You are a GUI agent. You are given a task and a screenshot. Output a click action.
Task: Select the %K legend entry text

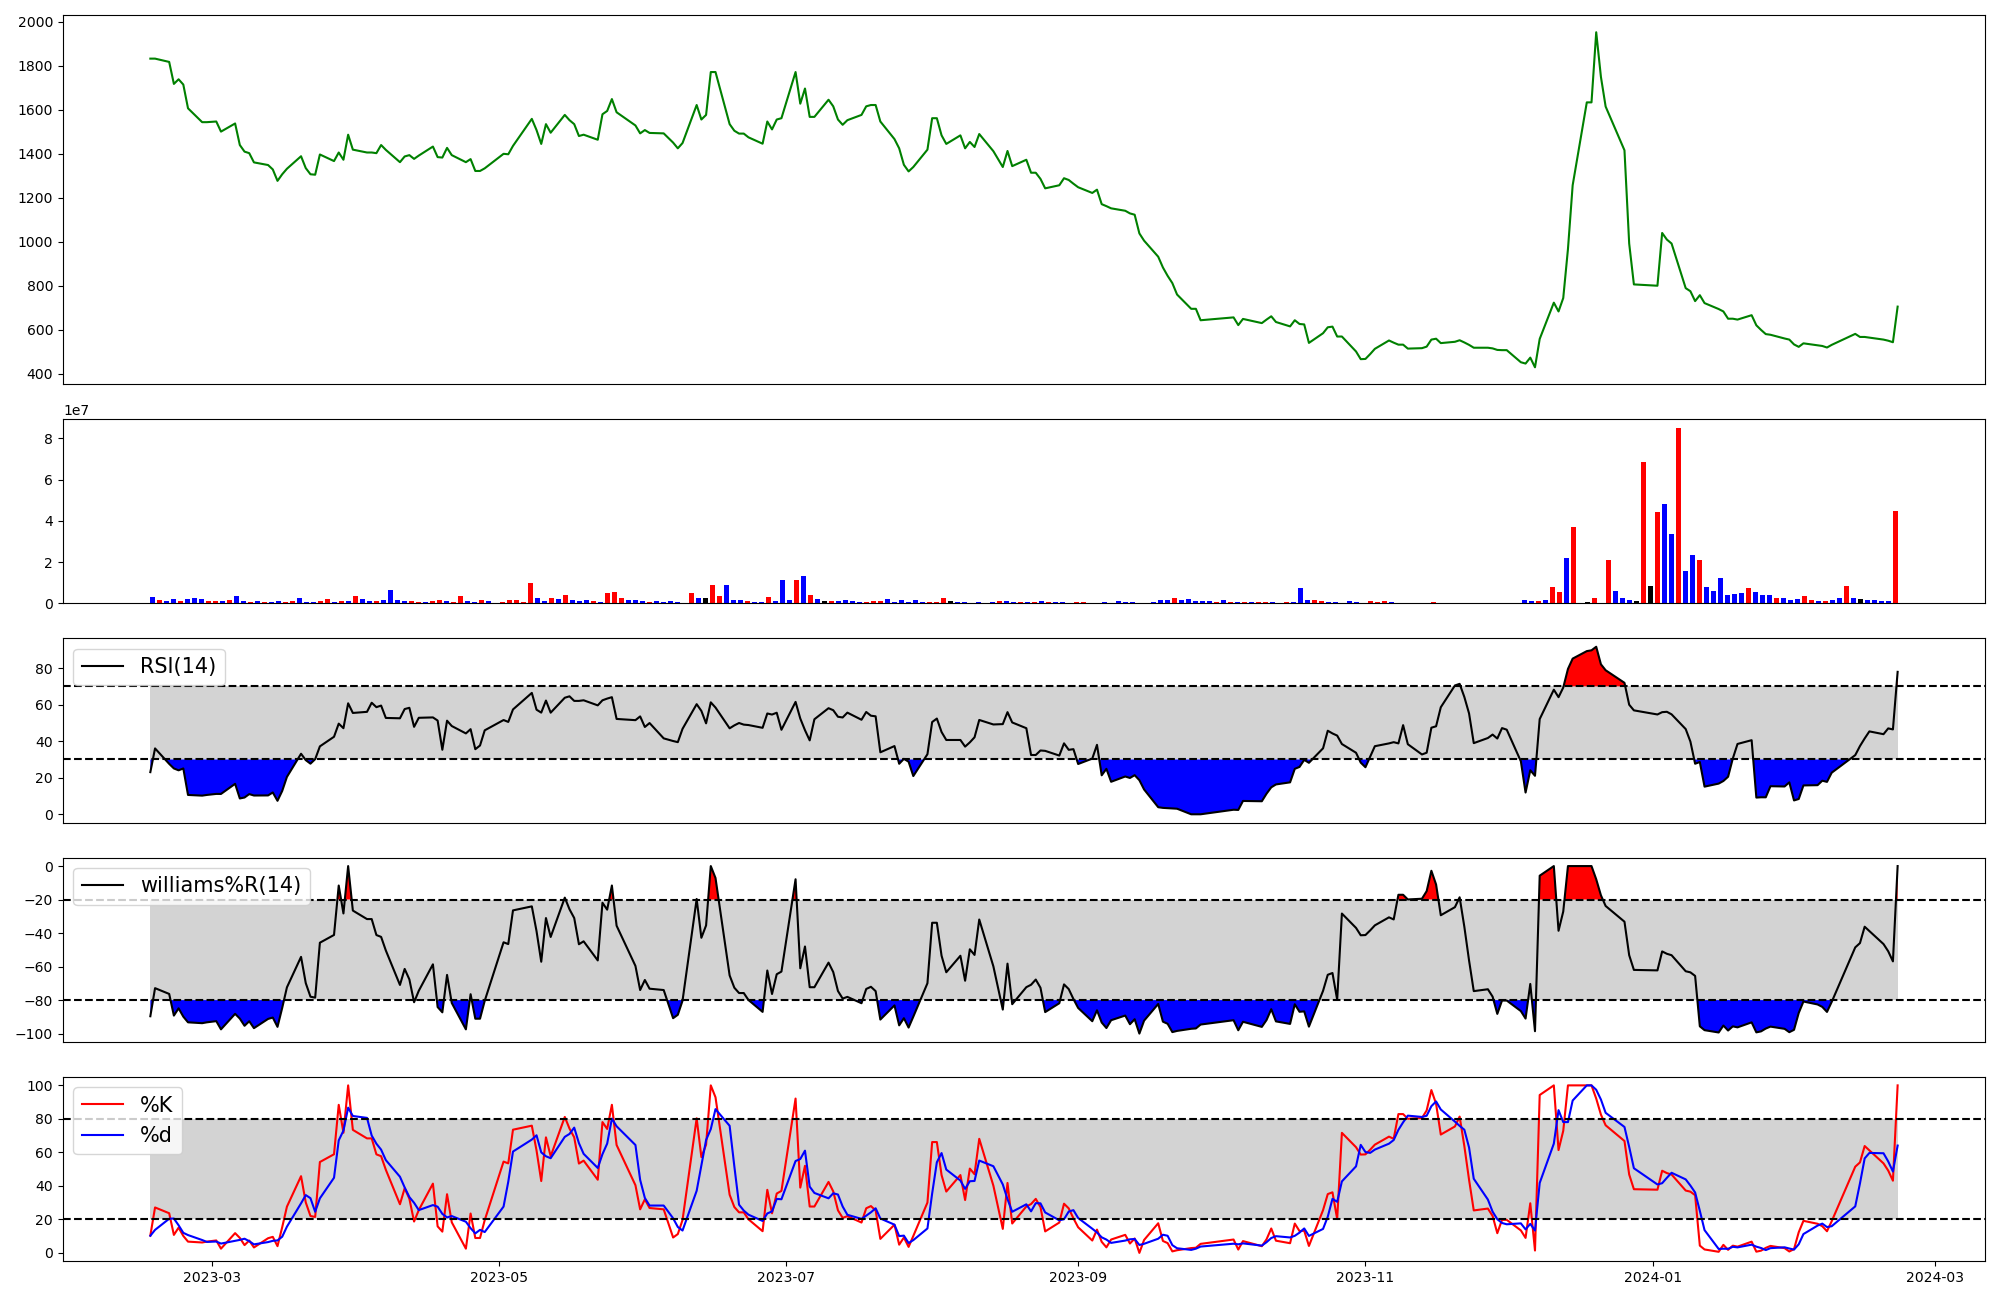[156, 1105]
